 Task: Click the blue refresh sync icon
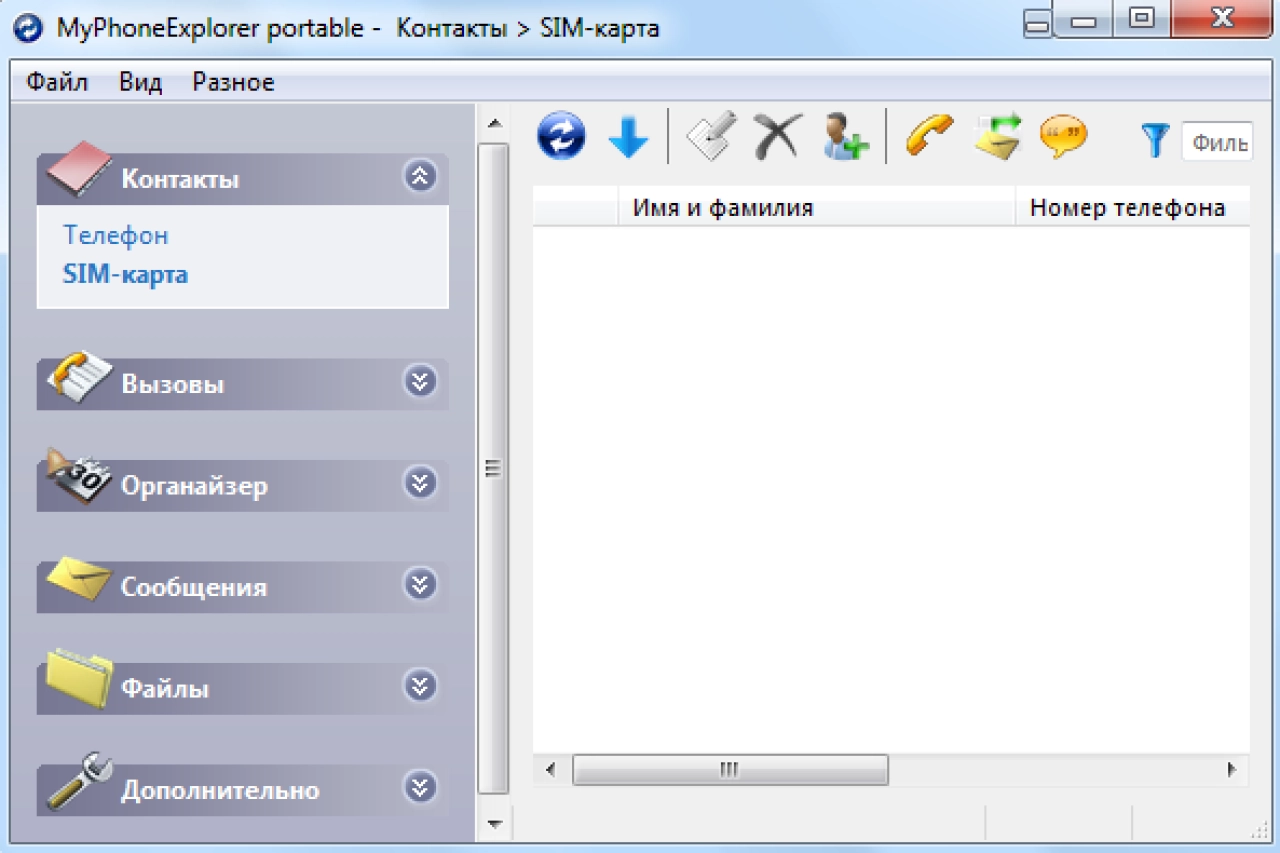pos(561,135)
